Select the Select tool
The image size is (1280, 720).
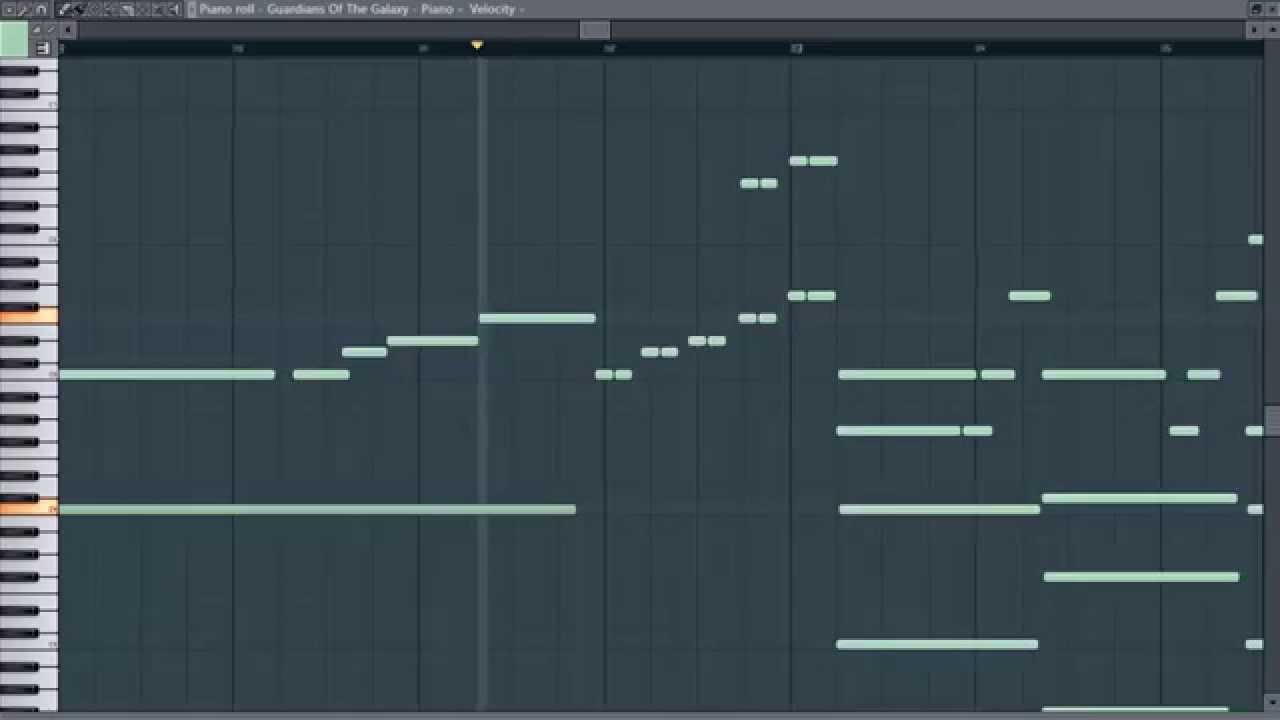[x=144, y=9]
